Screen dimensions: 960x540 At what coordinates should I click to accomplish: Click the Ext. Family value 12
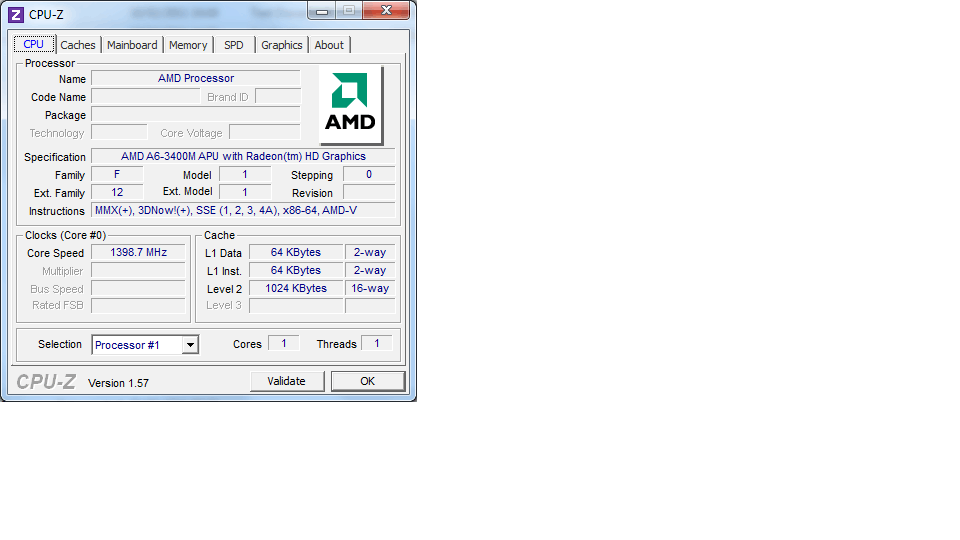point(117,192)
